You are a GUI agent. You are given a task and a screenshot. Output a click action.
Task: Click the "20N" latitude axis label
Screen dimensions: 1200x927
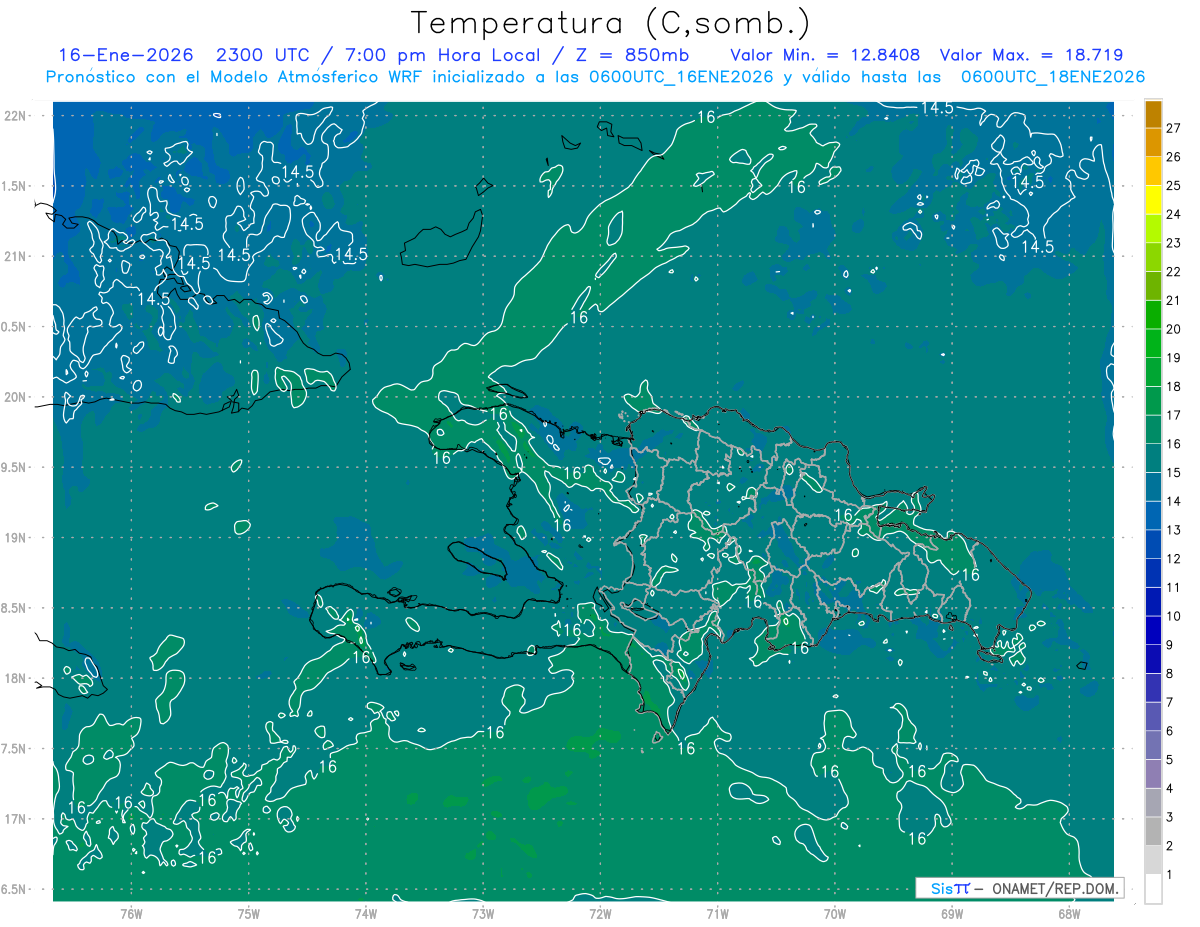tap(15, 397)
